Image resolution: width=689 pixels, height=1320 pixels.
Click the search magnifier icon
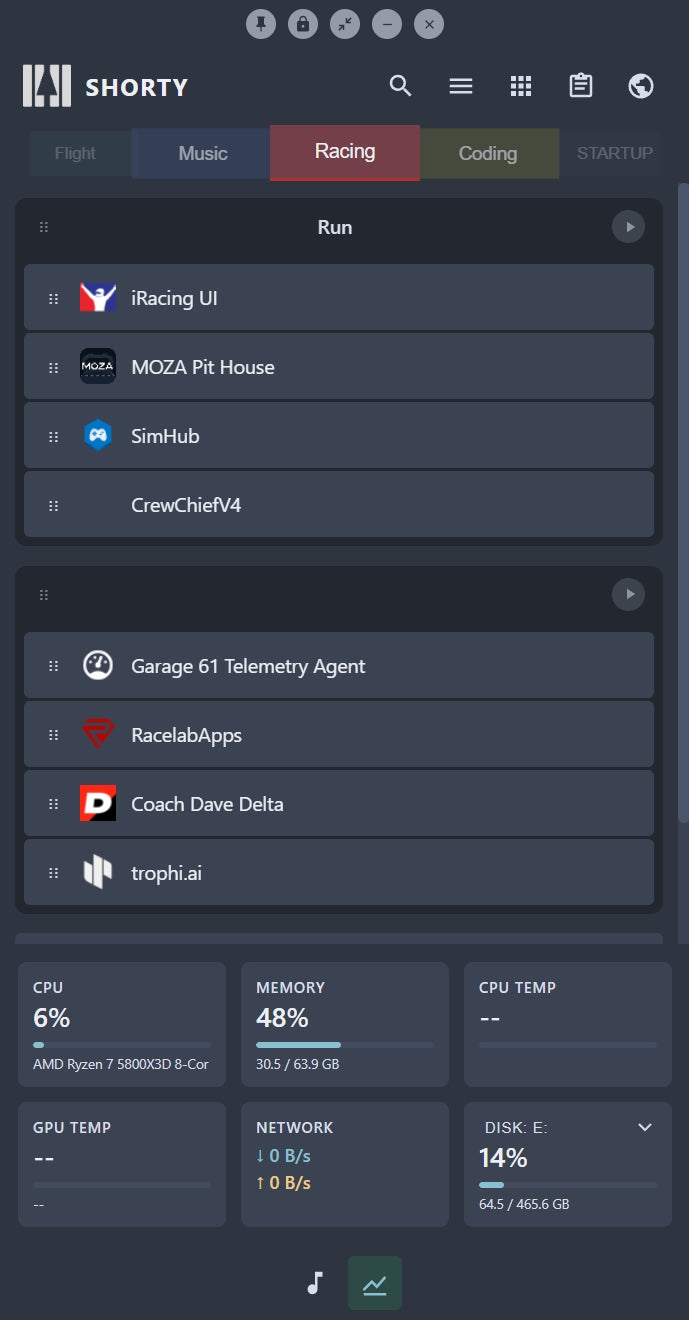click(x=400, y=86)
